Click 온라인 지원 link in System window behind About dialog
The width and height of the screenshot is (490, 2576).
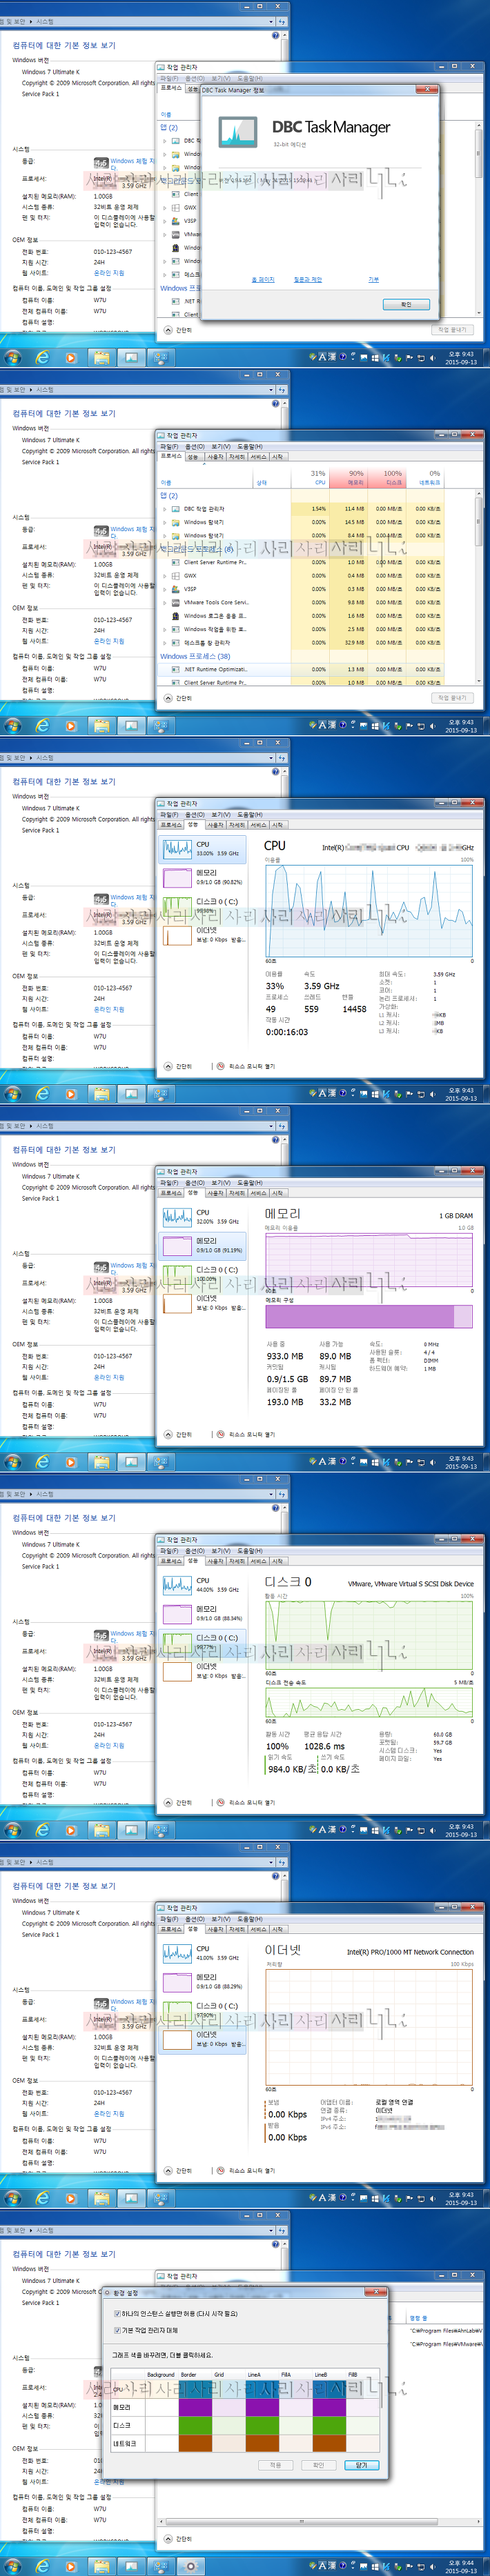(x=109, y=273)
